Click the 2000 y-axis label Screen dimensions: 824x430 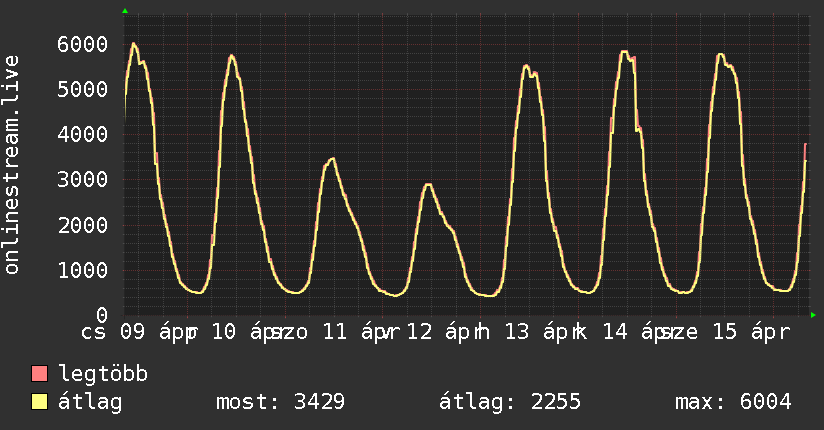[x=83, y=226]
